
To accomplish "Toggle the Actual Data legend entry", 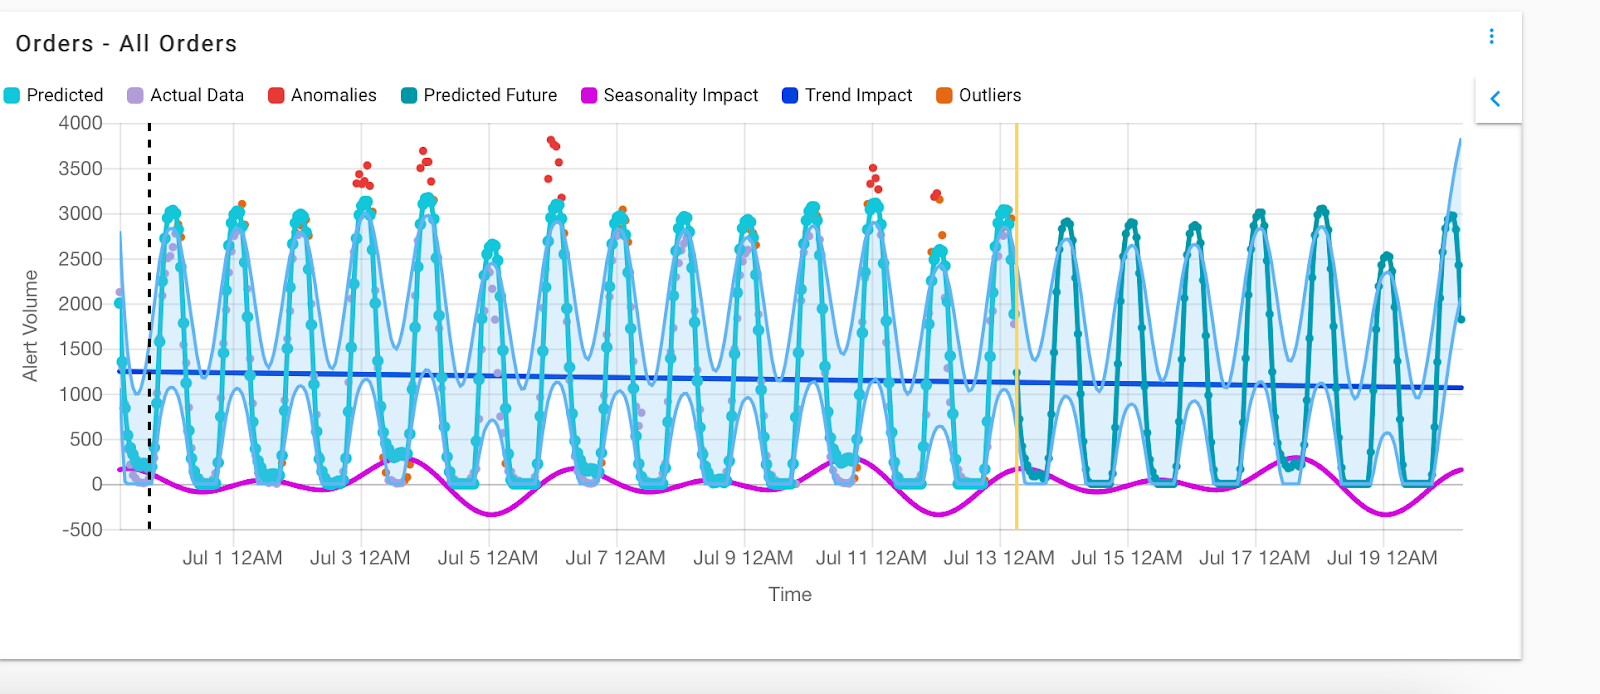I will 185,95.
